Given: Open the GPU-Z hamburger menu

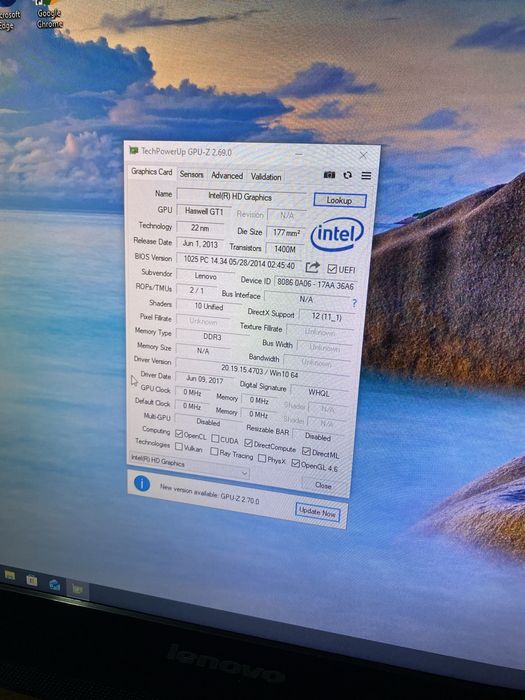Looking at the screenshot, I should coord(366,175).
